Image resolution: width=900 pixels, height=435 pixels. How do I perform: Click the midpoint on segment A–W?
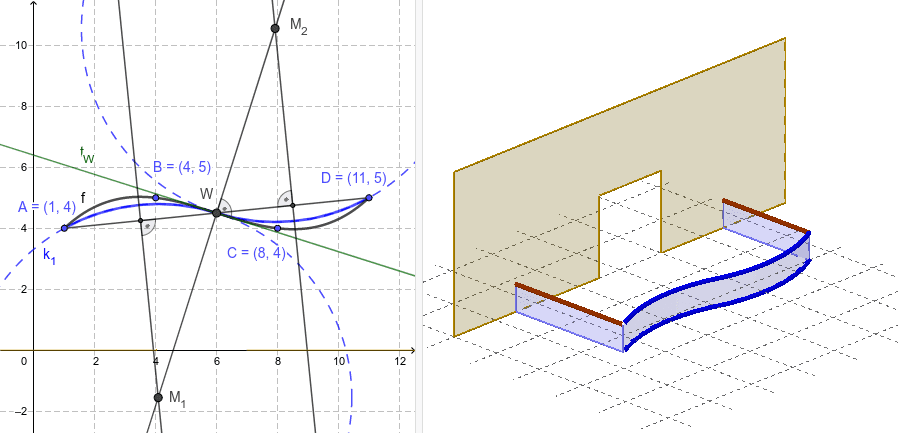pos(140,220)
